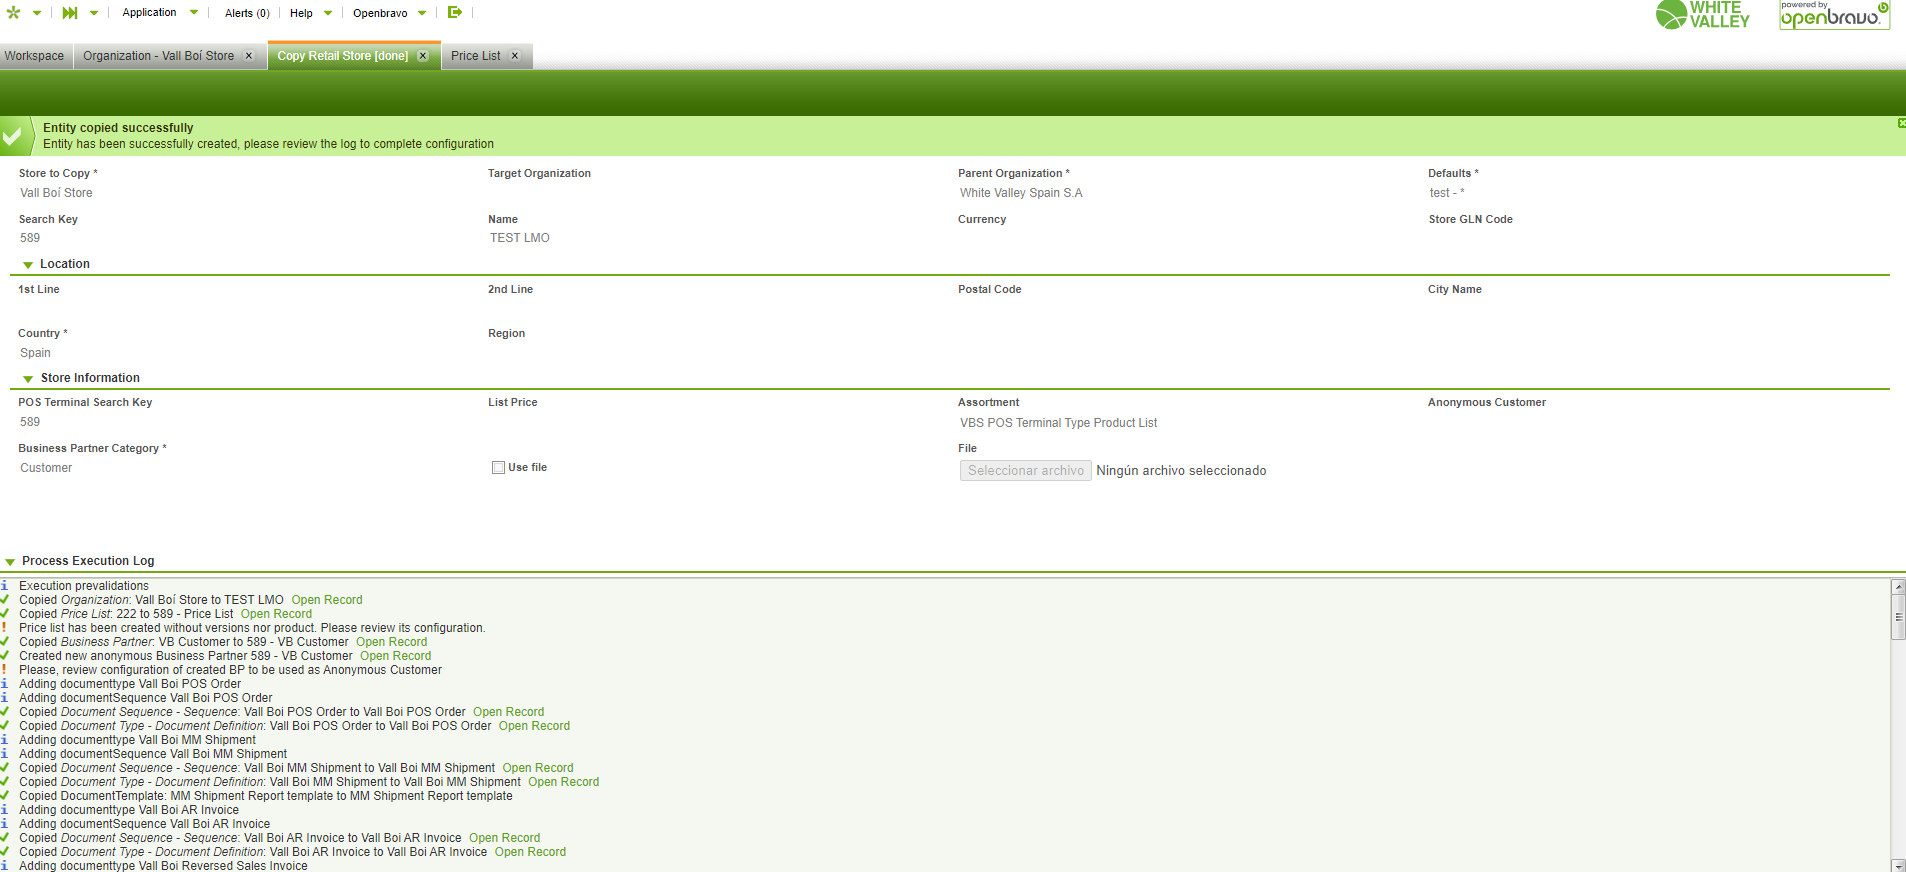Click the List Price label
This screenshot has height=872, width=1906.
coord(513,402)
